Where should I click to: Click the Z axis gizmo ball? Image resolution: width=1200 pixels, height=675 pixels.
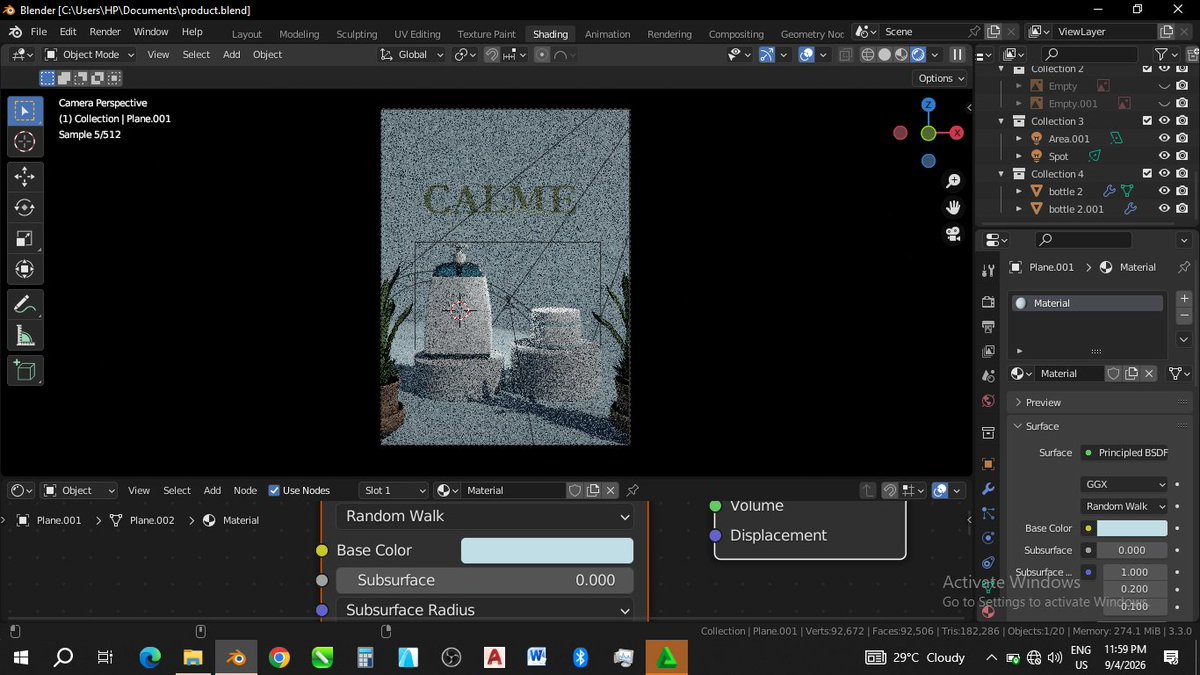pos(928,104)
